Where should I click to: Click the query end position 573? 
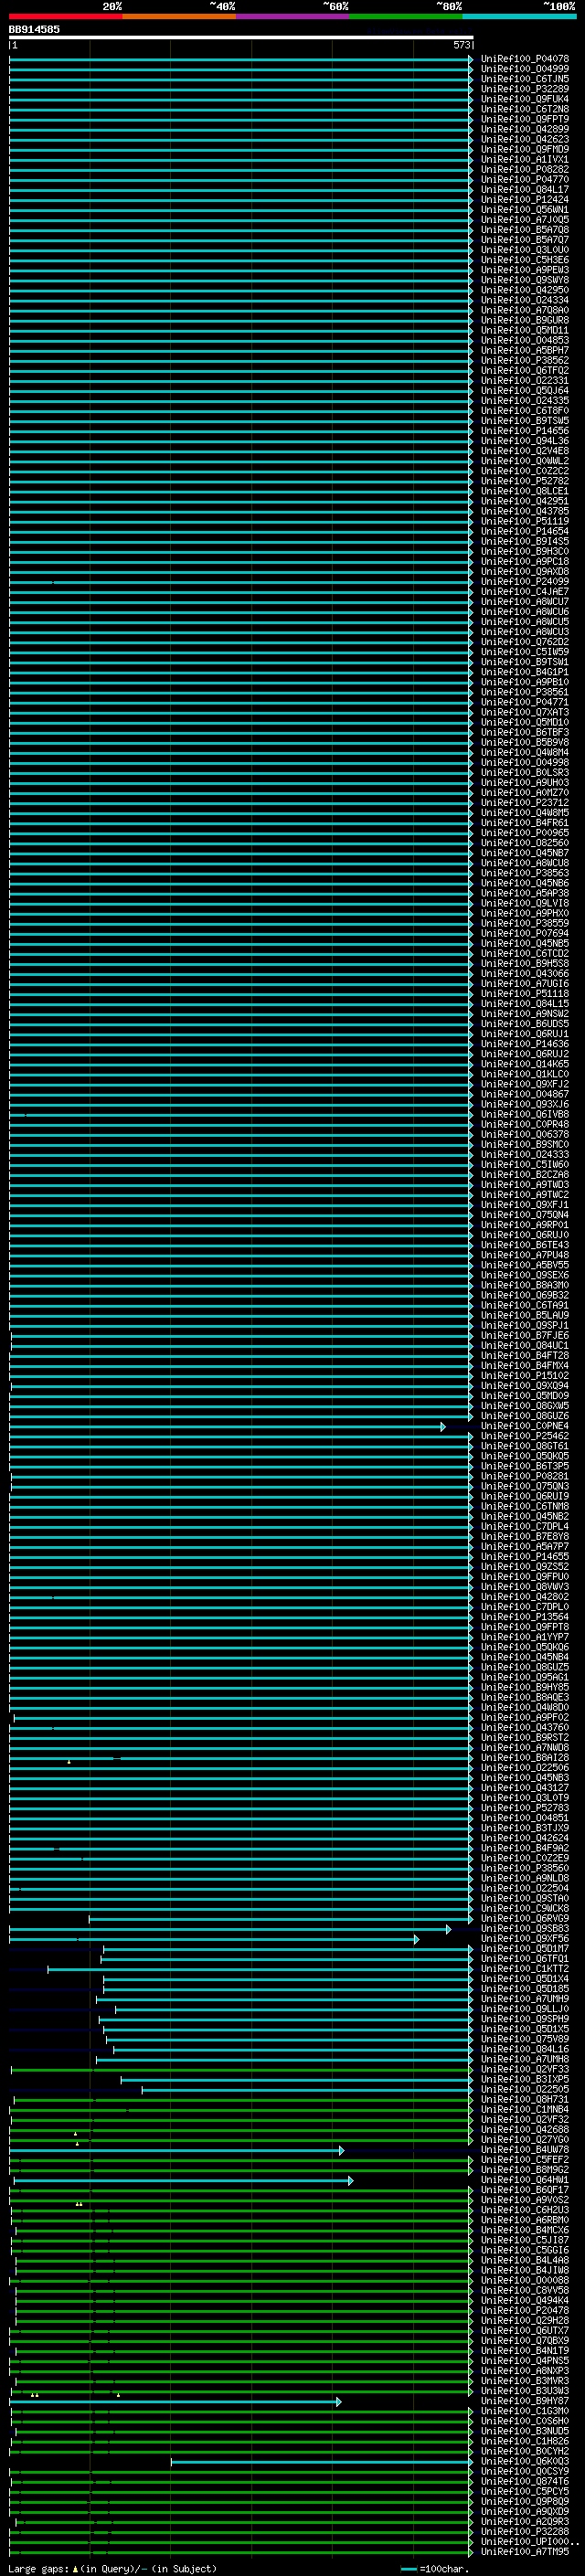(461, 45)
